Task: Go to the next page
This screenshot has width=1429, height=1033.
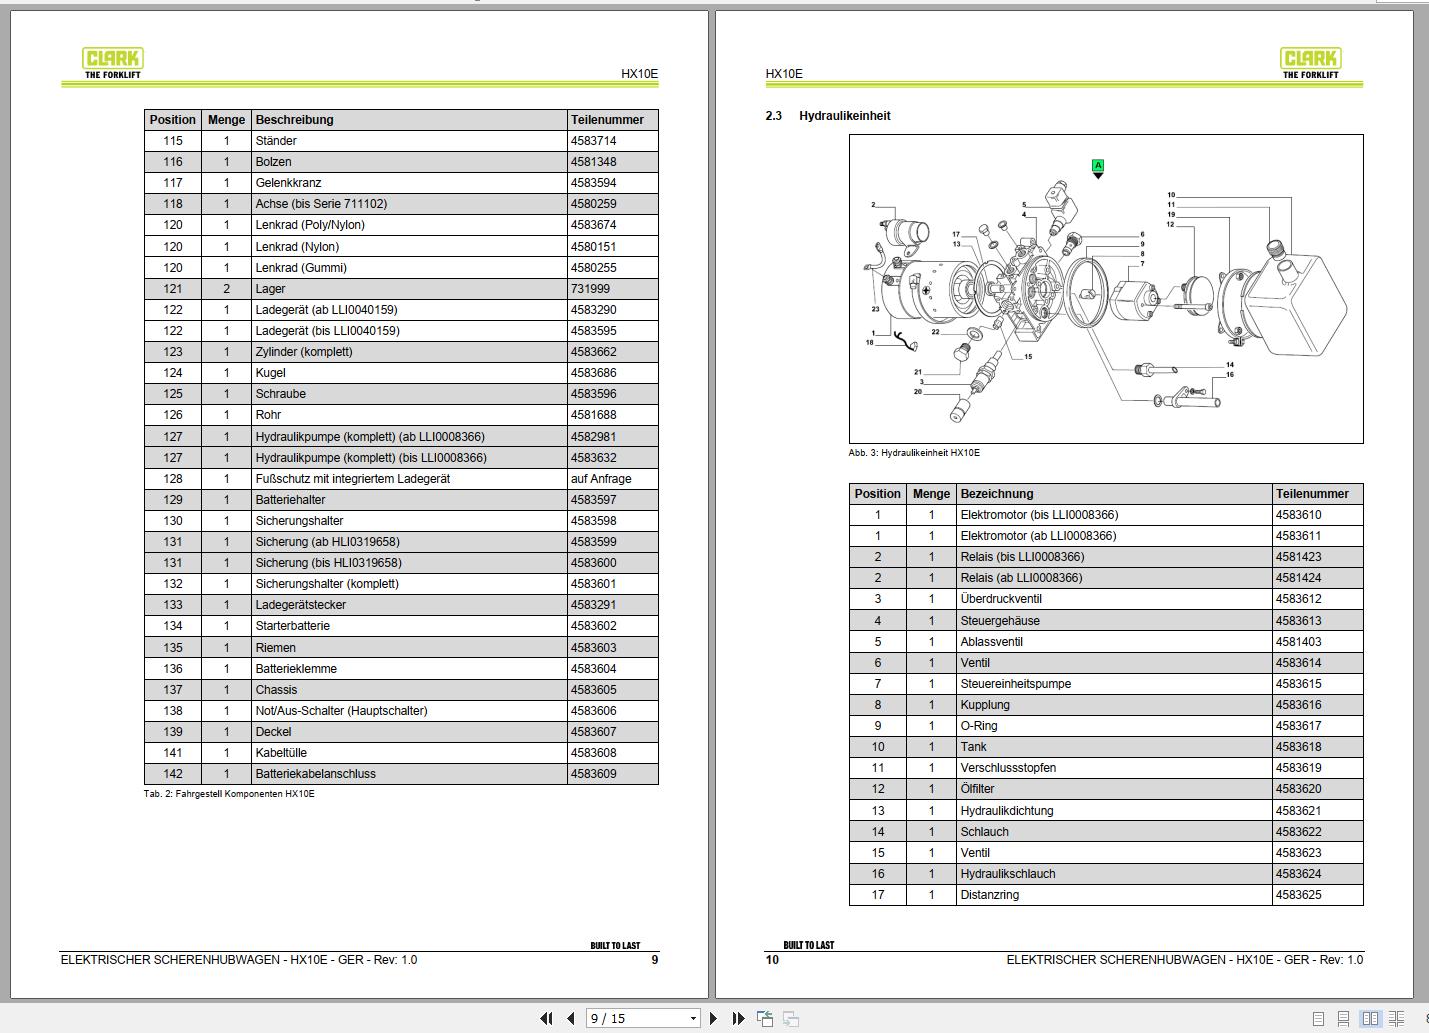Action: coord(713,1018)
